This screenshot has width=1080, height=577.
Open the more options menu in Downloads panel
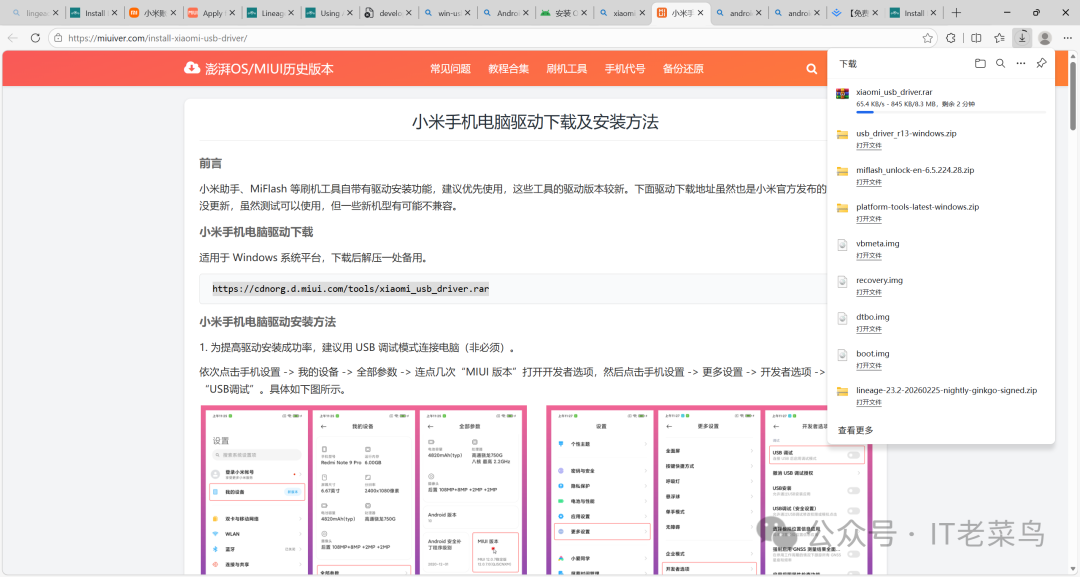coord(1020,63)
